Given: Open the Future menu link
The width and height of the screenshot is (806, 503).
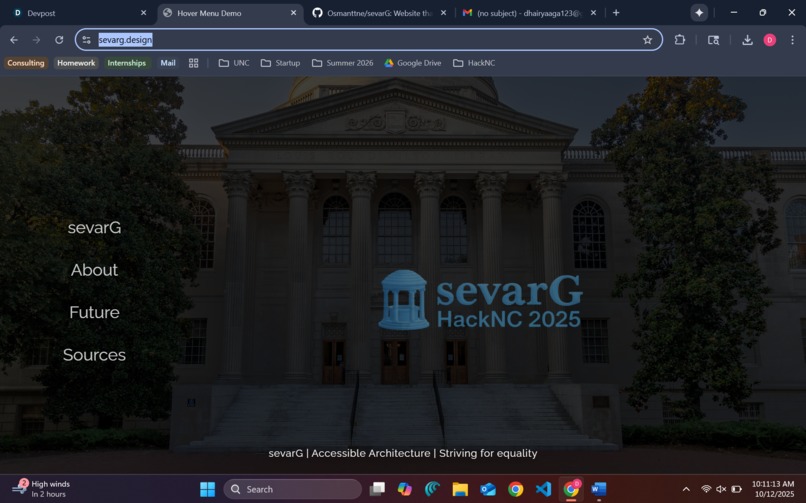Looking at the screenshot, I should point(95,312).
